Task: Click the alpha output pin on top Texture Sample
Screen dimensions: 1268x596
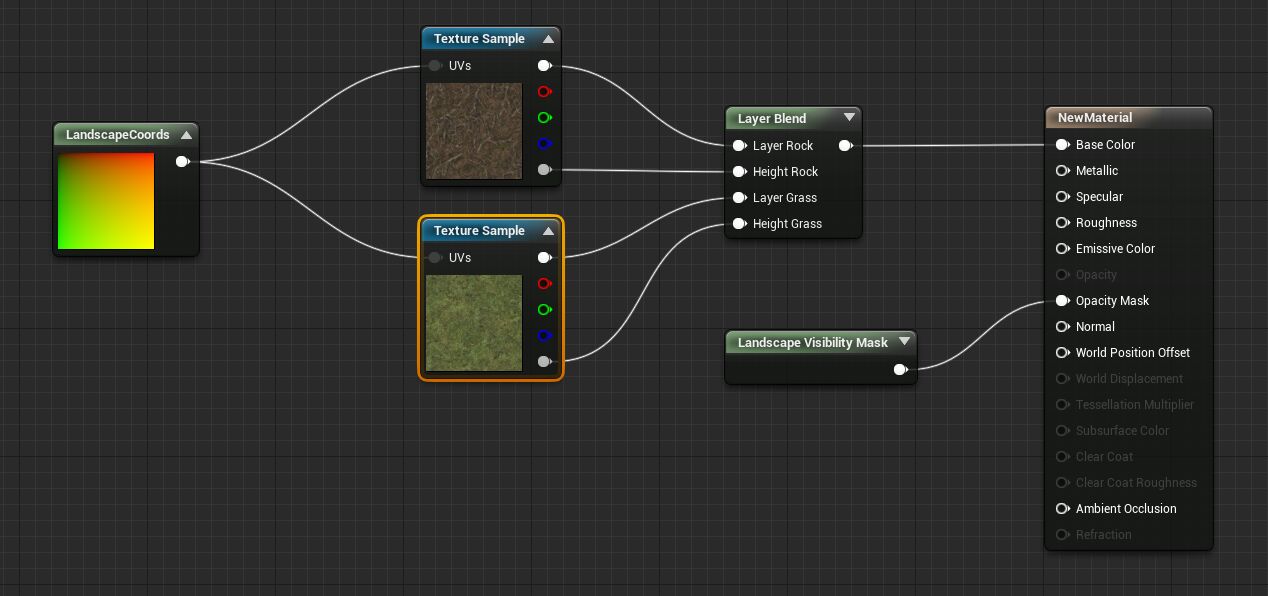Action: click(545, 170)
